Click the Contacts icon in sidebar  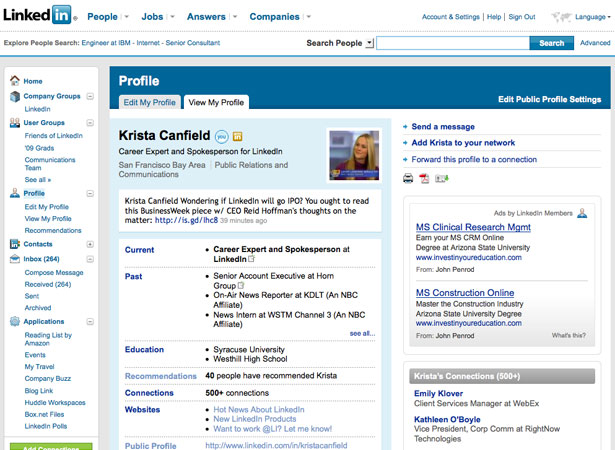click(x=15, y=244)
